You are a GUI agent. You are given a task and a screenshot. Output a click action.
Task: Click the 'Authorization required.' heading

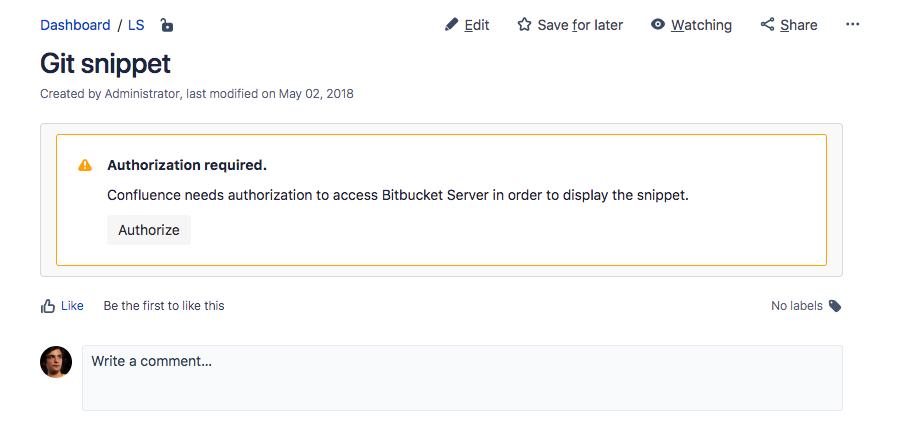187,165
